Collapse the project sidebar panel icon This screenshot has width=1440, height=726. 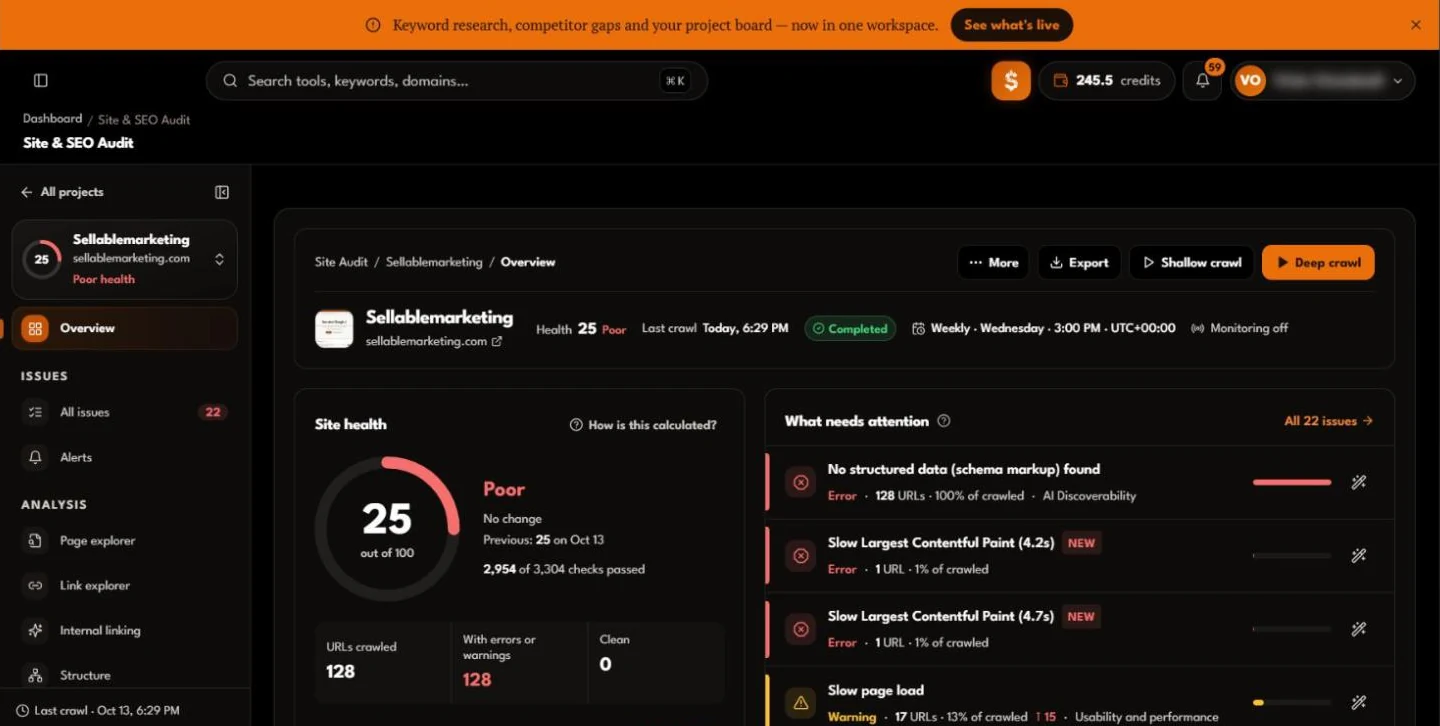tap(222, 192)
